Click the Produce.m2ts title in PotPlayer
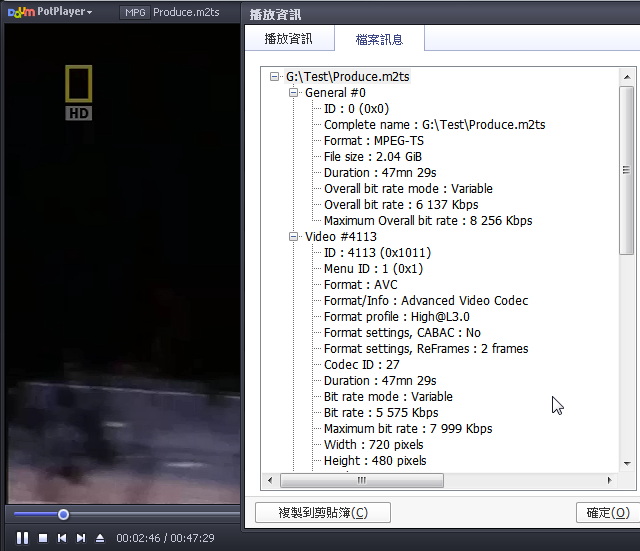640x551 pixels. [186, 12]
